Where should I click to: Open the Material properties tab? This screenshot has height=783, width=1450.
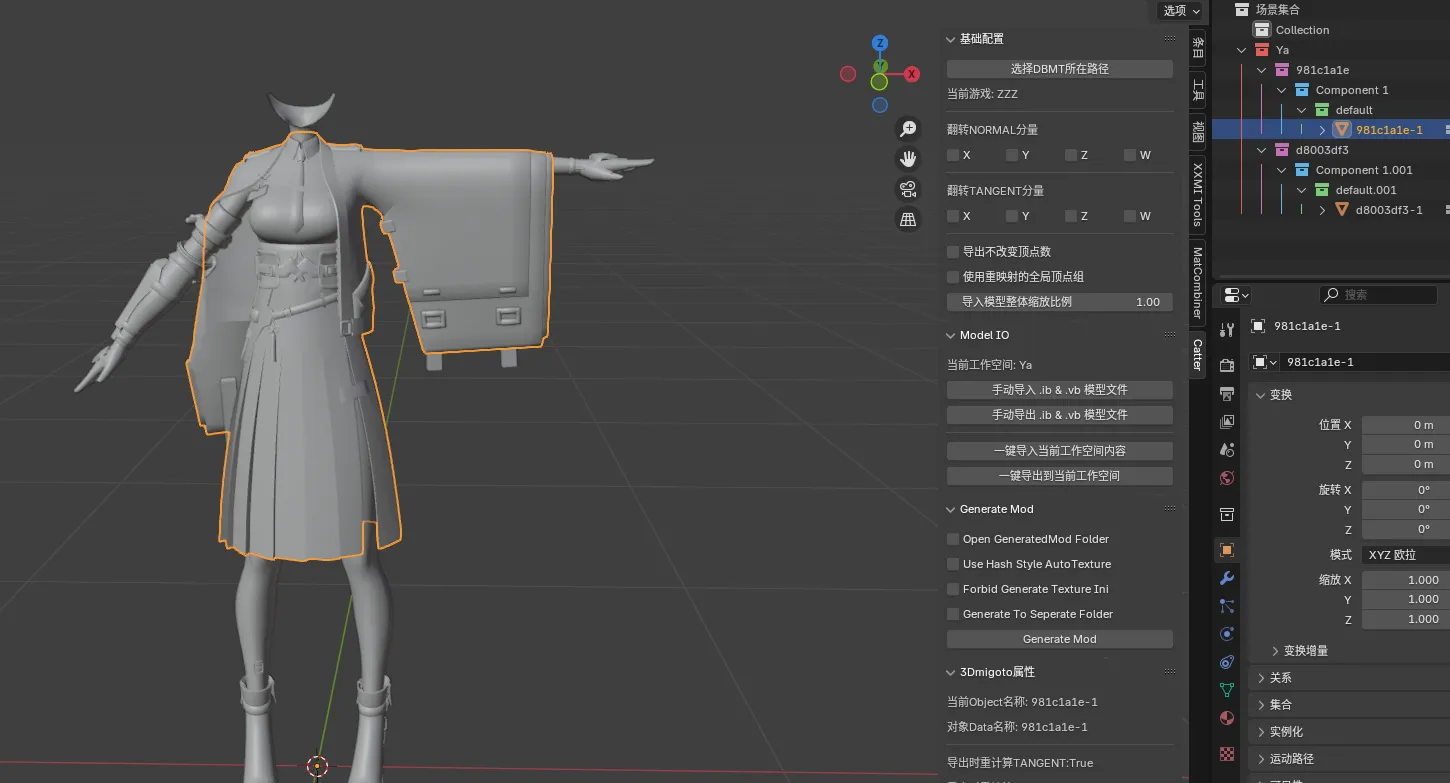coord(1227,718)
